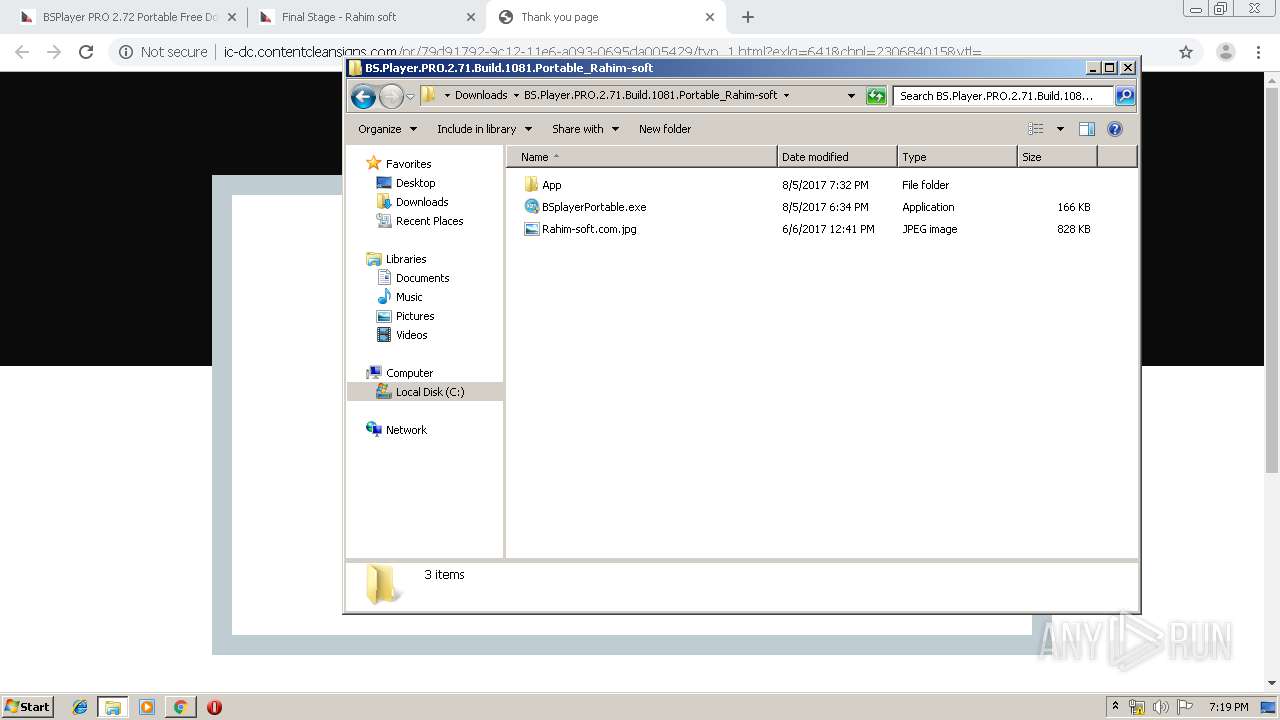Click the address bar refresh icon
This screenshot has width=1280, height=720.
tap(876, 96)
